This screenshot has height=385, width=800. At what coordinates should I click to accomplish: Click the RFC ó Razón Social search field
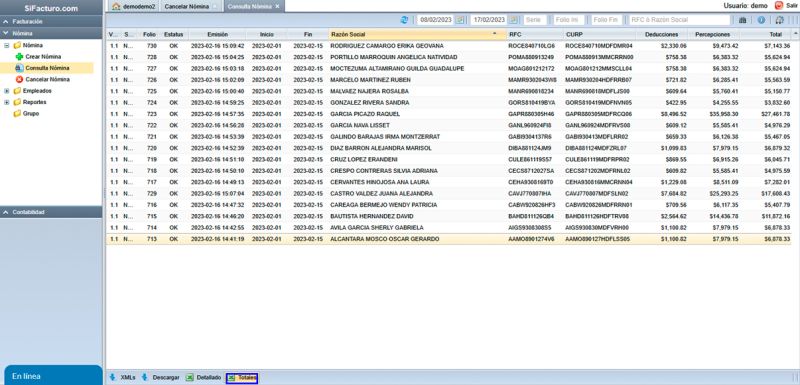(x=679, y=20)
